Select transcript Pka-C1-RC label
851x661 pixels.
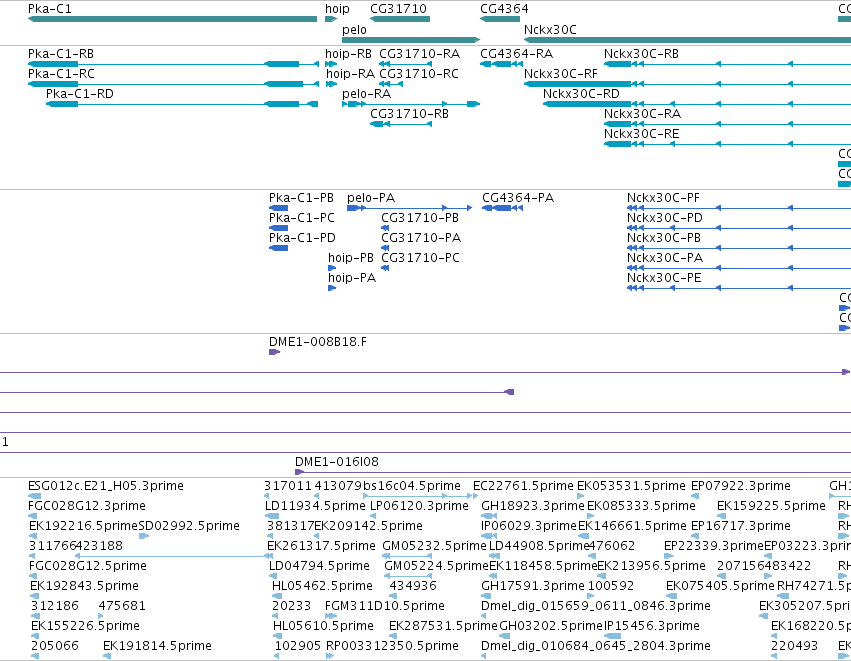click(x=61, y=74)
